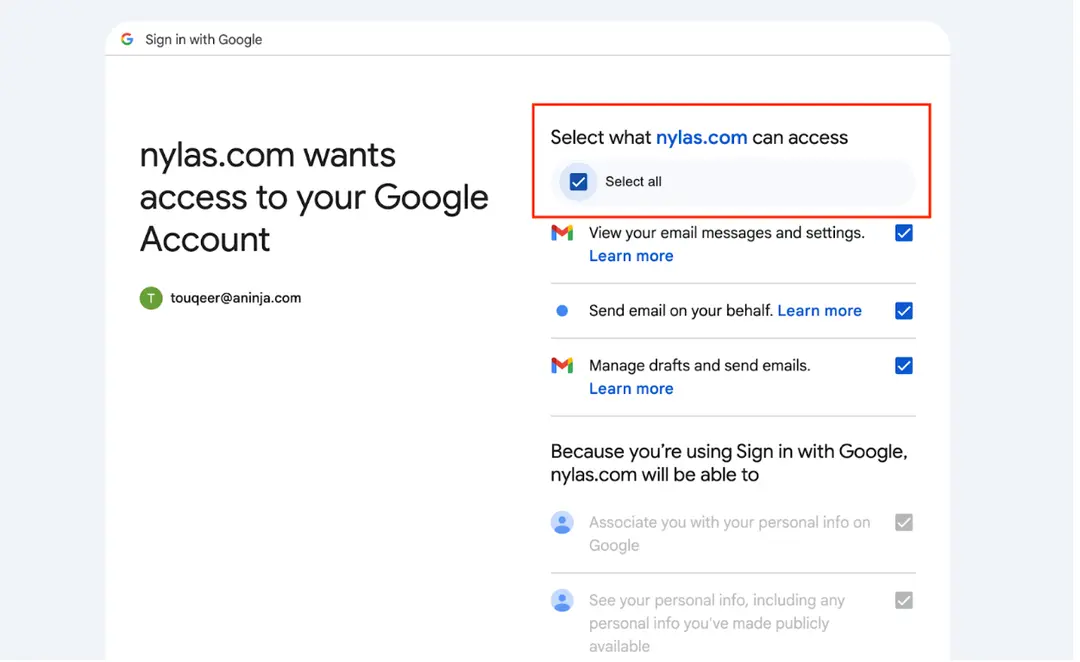The height and width of the screenshot is (662, 1080).
Task: Uncheck Manage drafts and send emails
Action: (904, 366)
